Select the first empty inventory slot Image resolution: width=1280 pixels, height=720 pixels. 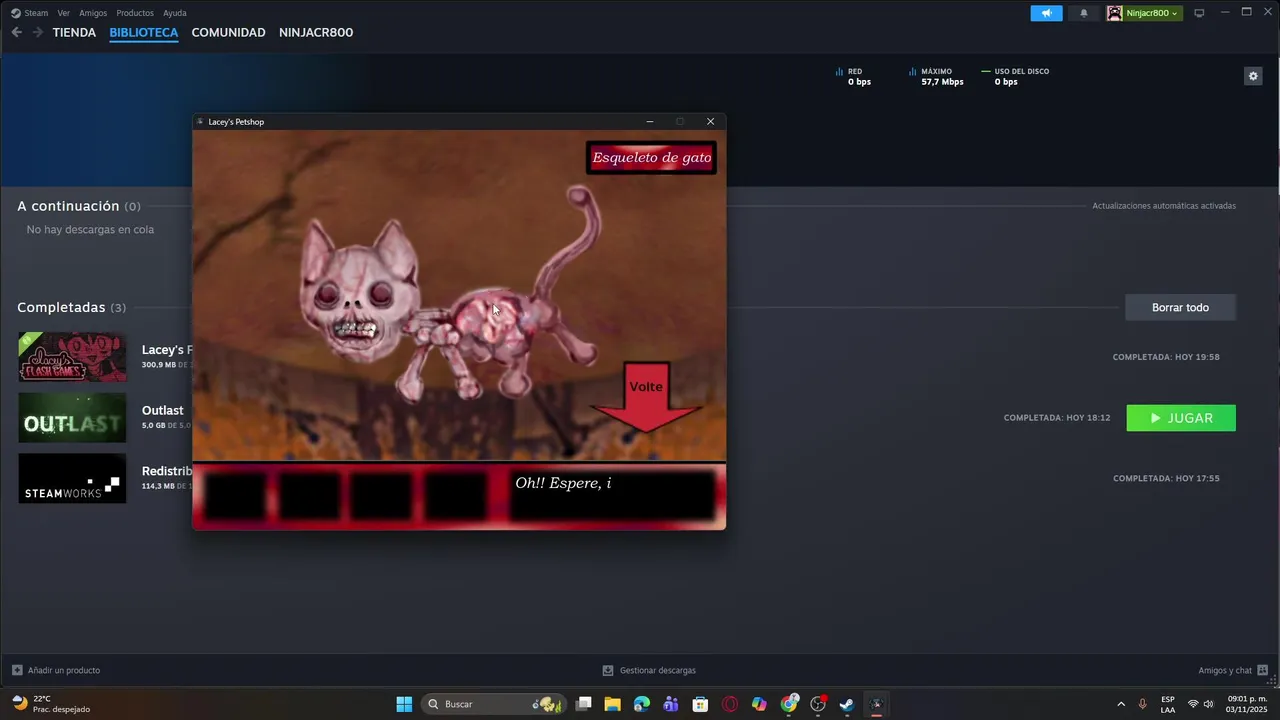pos(236,496)
